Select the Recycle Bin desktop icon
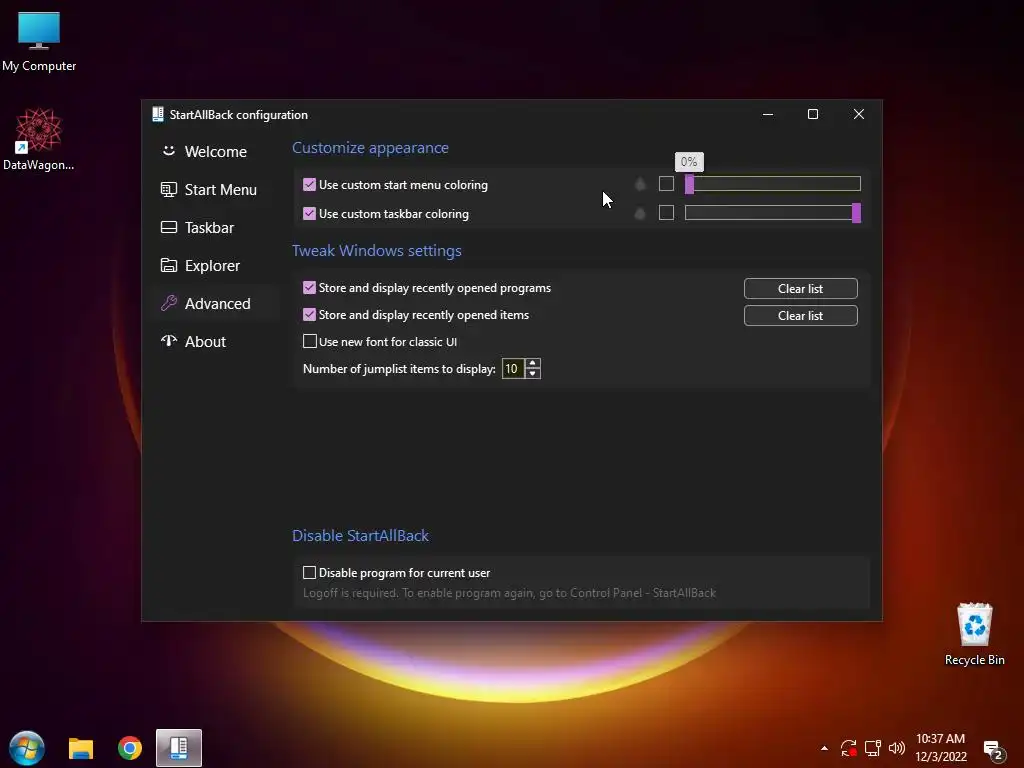The height and width of the screenshot is (768, 1024). click(974, 634)
